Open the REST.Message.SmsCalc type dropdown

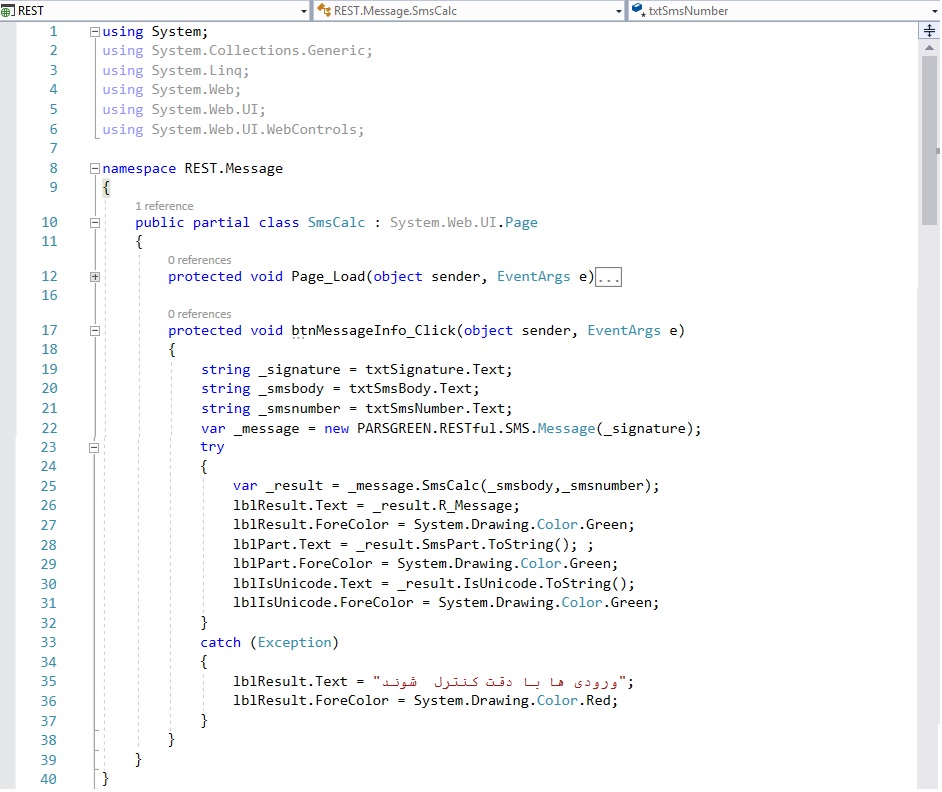click(x=618, y=11)
